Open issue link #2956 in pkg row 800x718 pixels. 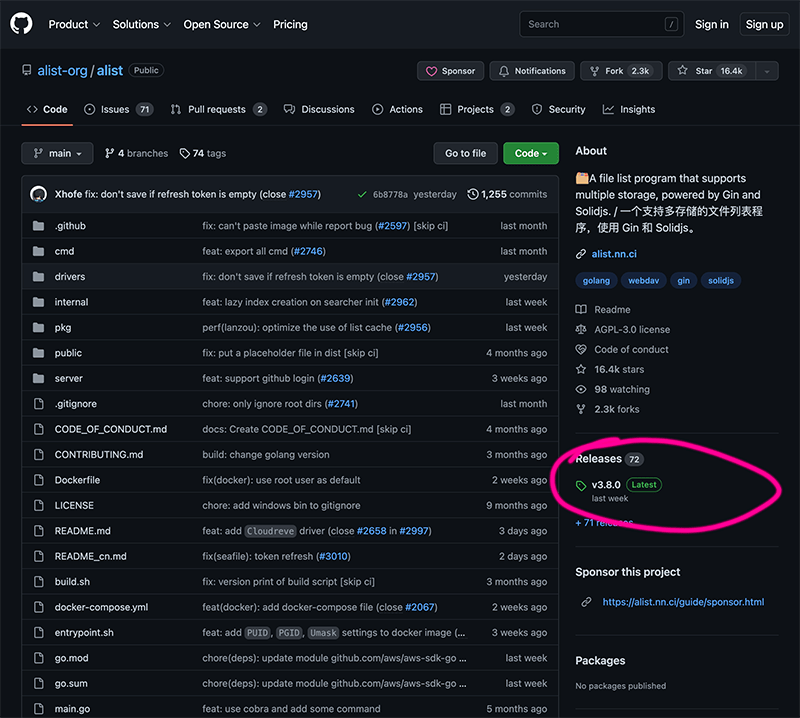point(413,328)
